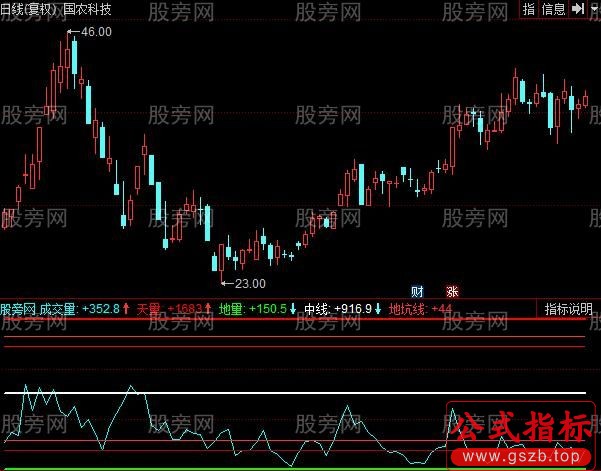Click the down arrow after 中线
The width and height of the screenshot is (601, 471).
(378, 309)
